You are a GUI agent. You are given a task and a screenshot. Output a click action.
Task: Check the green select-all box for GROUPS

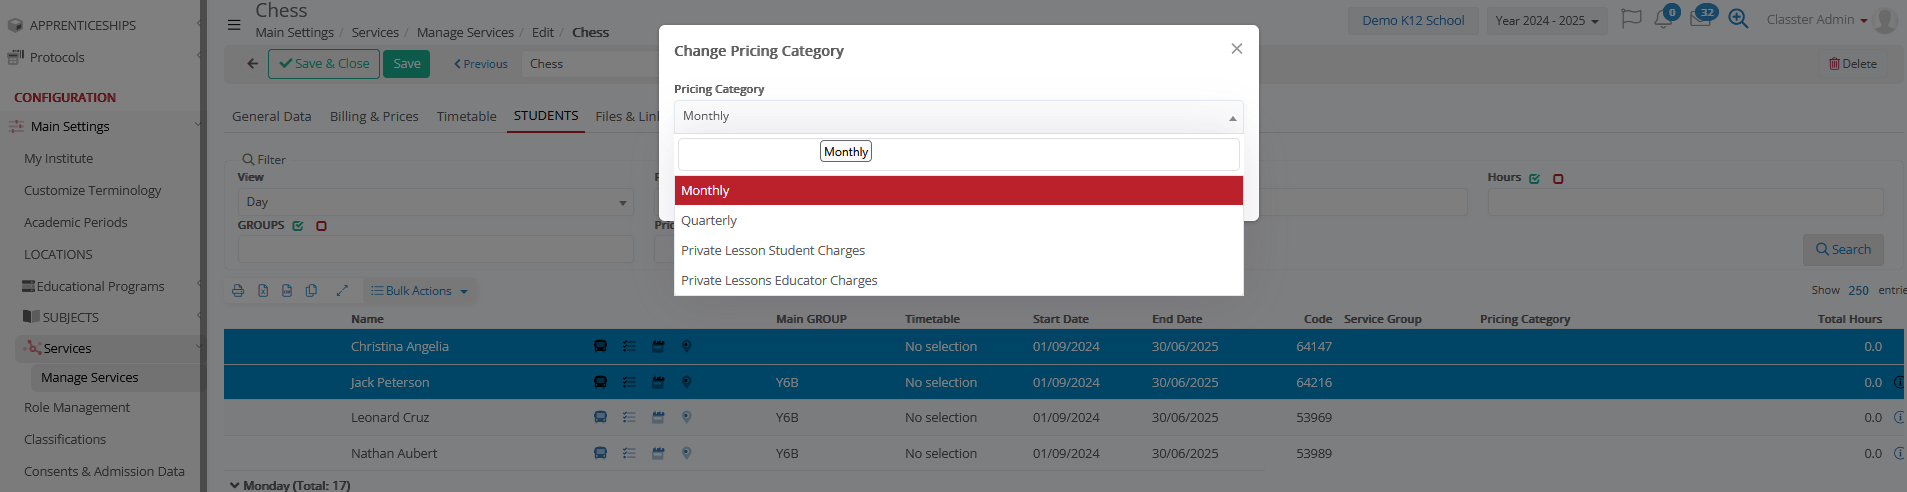tap(298, 226)
